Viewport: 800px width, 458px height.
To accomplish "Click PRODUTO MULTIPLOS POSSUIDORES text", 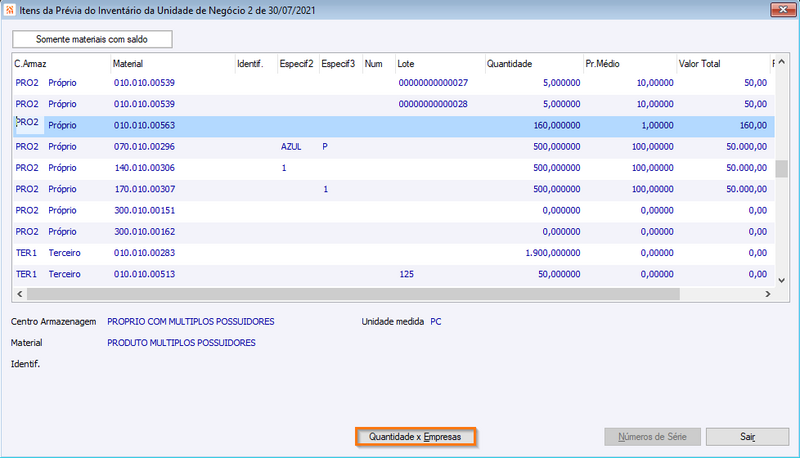I will 181,343.
